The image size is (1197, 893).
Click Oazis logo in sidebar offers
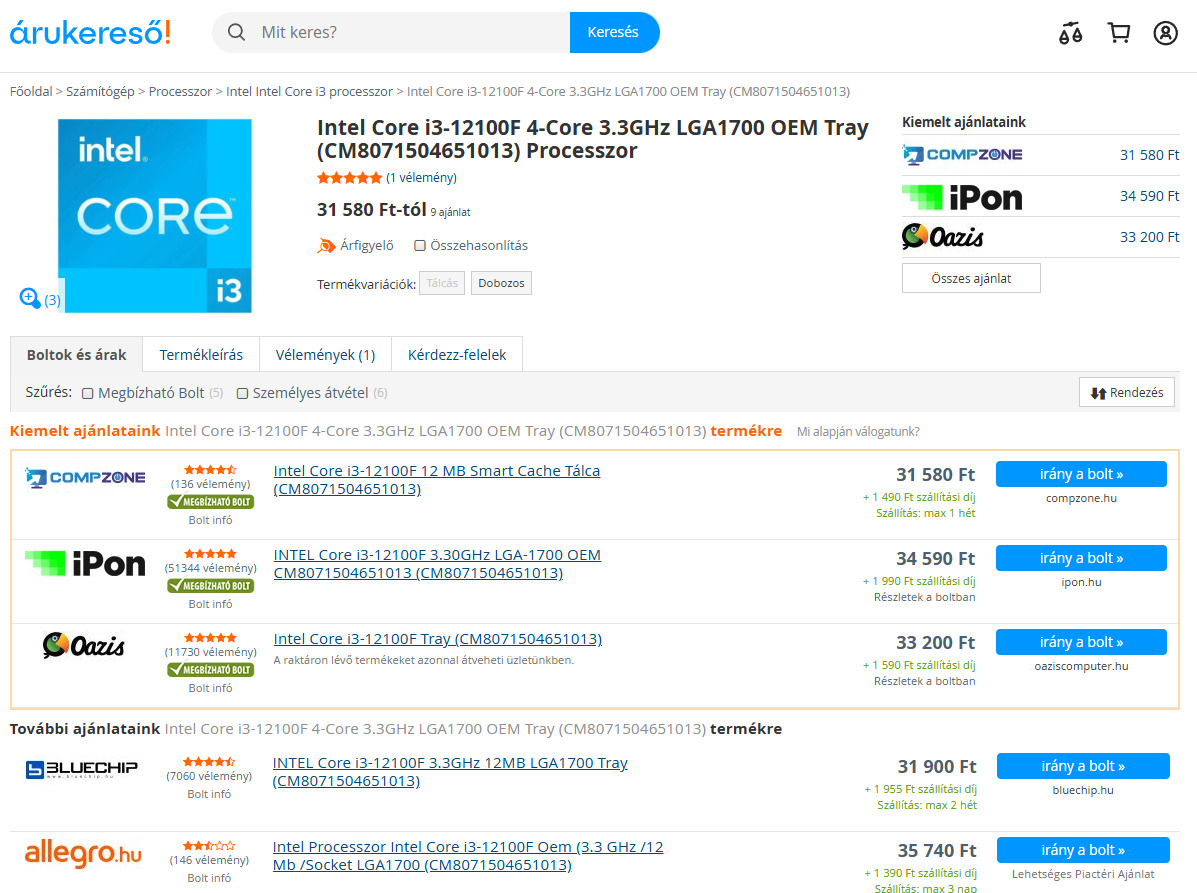point(943,237)
